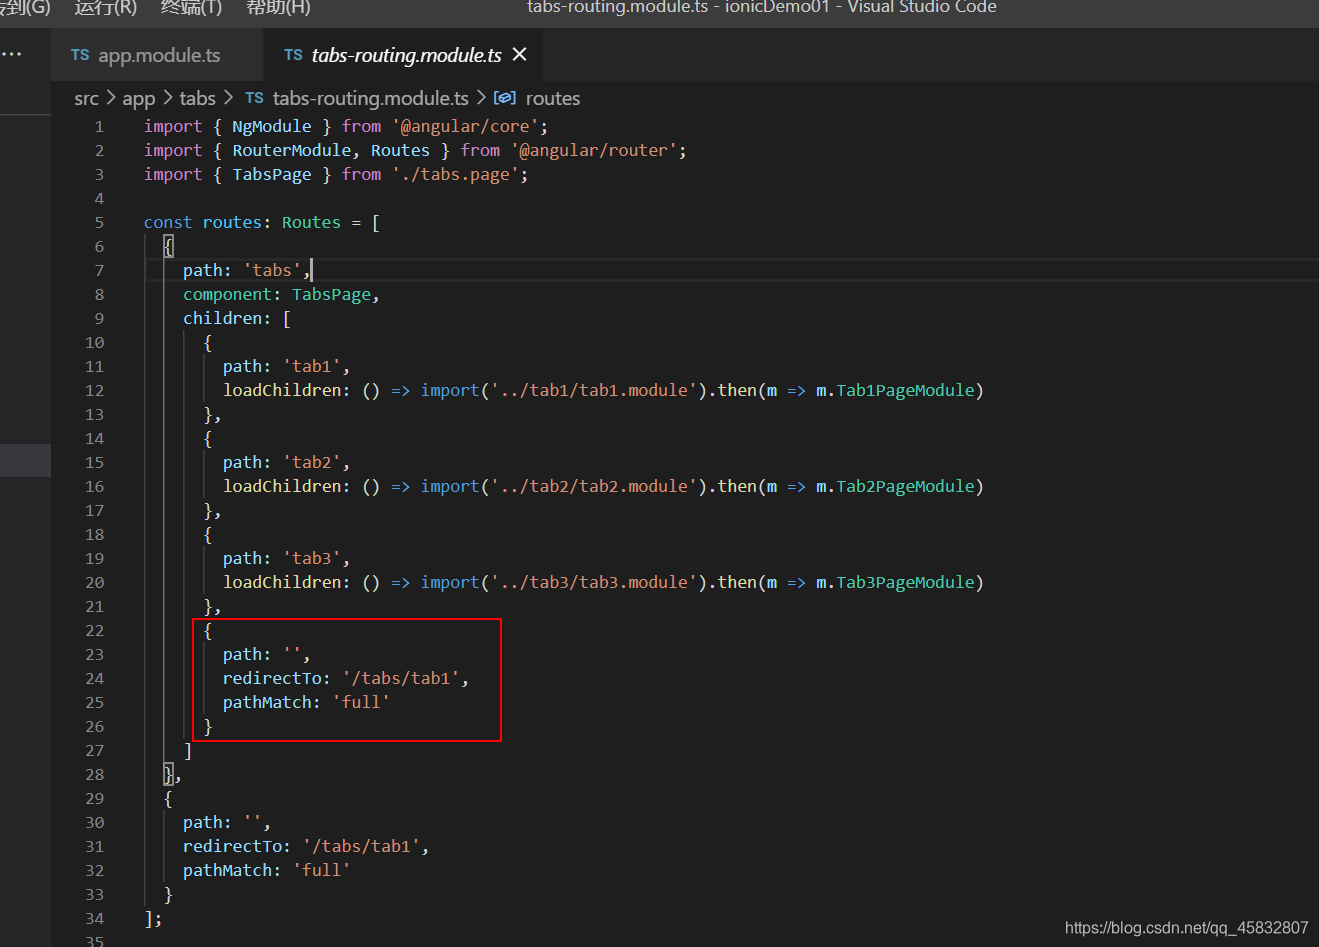Click '../tab2/tab2.module' import string

(594, 486)
